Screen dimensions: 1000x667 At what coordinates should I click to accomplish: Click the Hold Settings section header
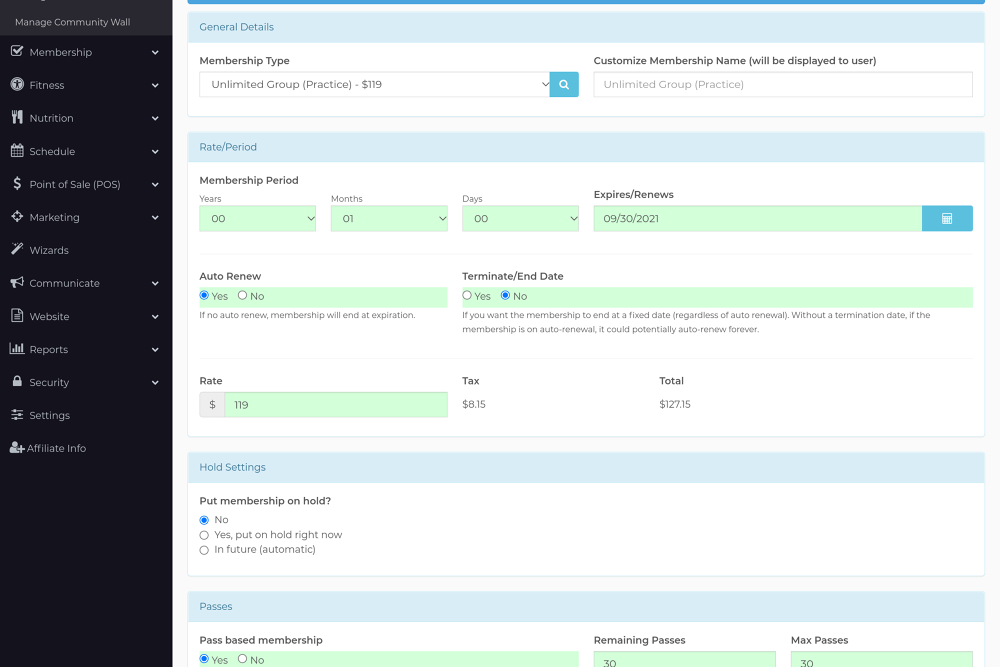pyautogui.click(x=586, y=467)
